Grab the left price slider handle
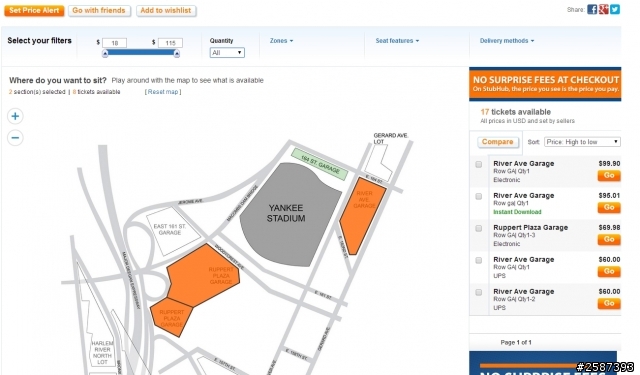Screen dimensions: 640x375 point(105,53)
